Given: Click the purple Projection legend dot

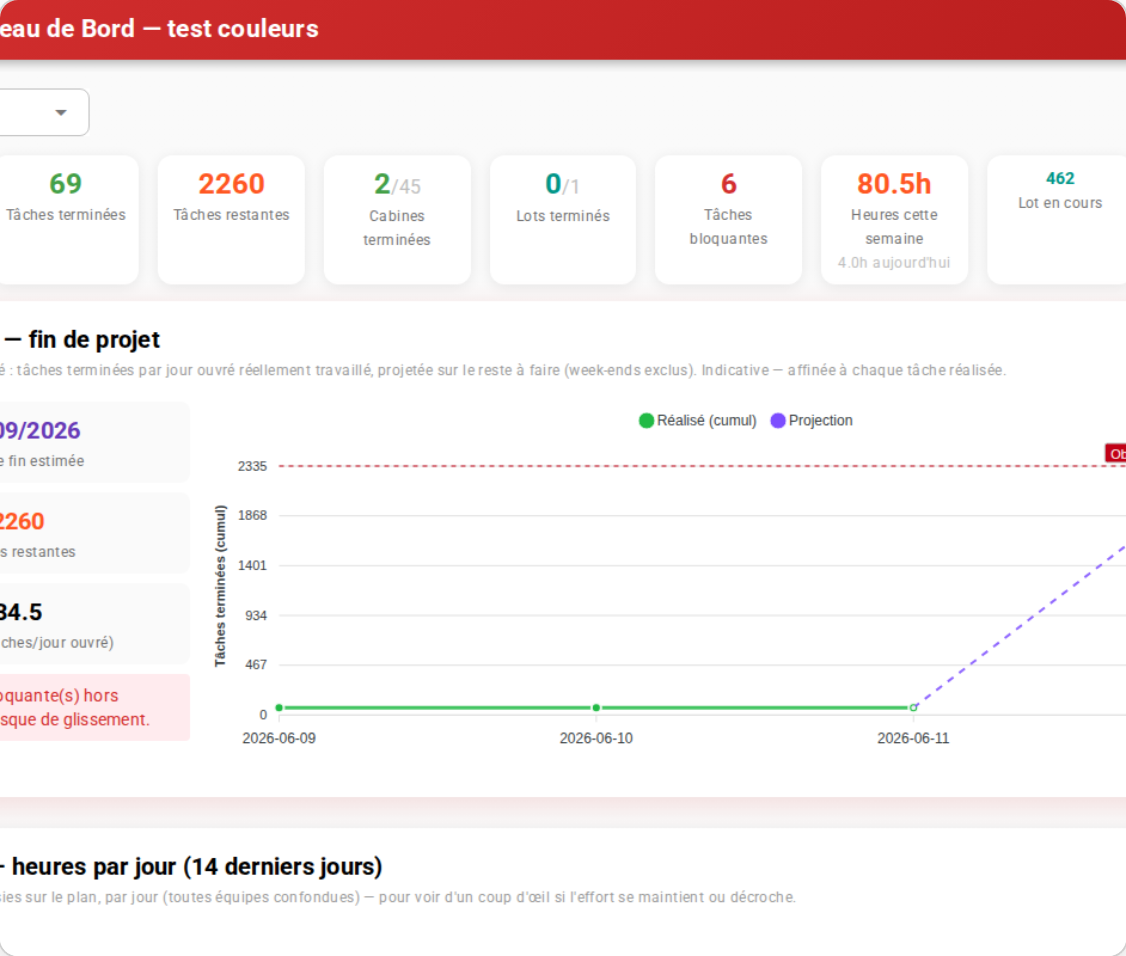Looking at the screenshot, I should [778, 421].
